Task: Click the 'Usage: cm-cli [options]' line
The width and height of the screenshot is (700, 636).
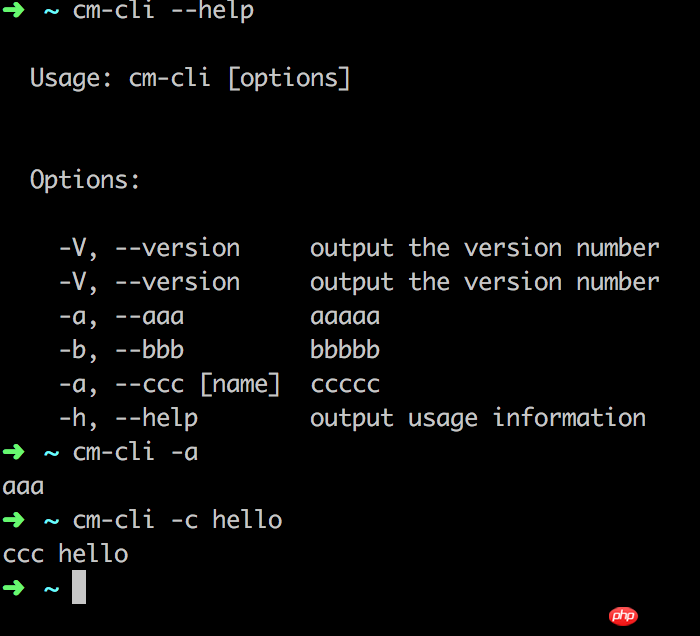Action: pyautogui.click(x=190, y=78)
